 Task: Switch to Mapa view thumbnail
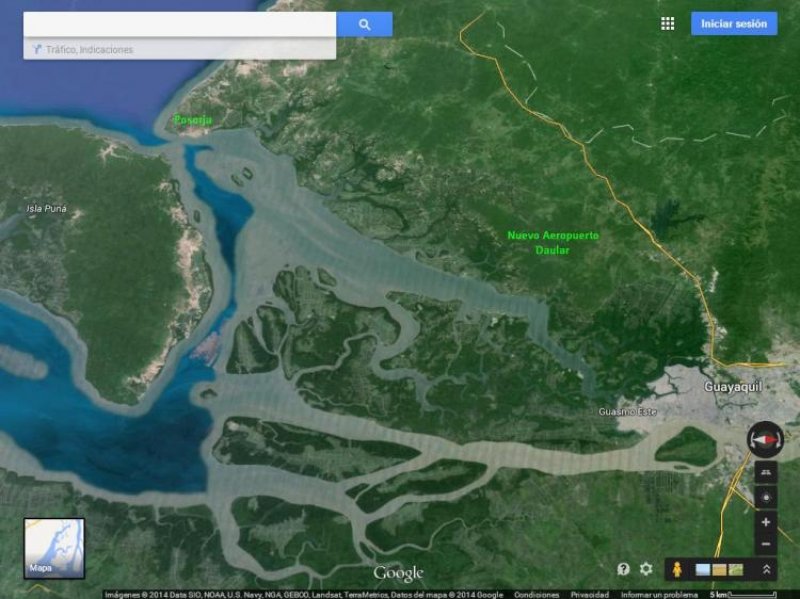click(x=54, y=548)
